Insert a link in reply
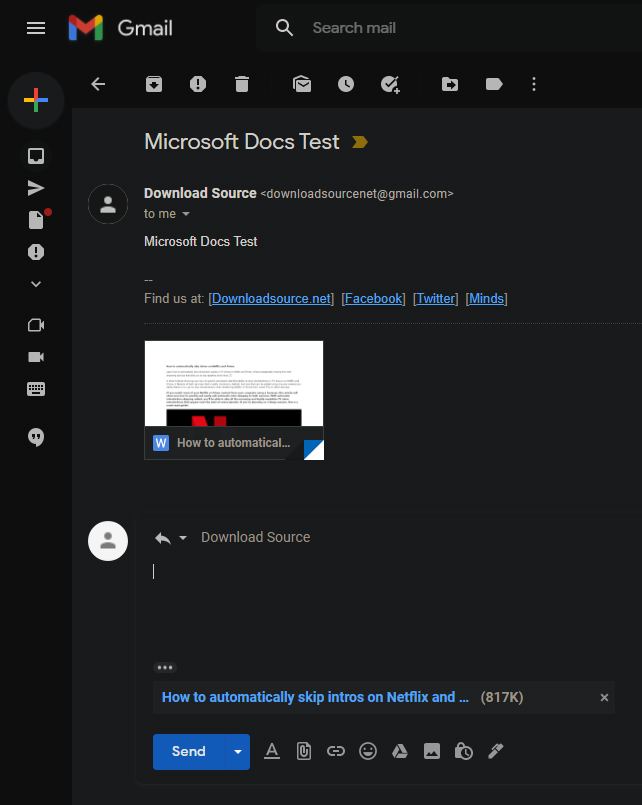Image resolution: width=642 pixels, height=805 pixels. (336, 751)
